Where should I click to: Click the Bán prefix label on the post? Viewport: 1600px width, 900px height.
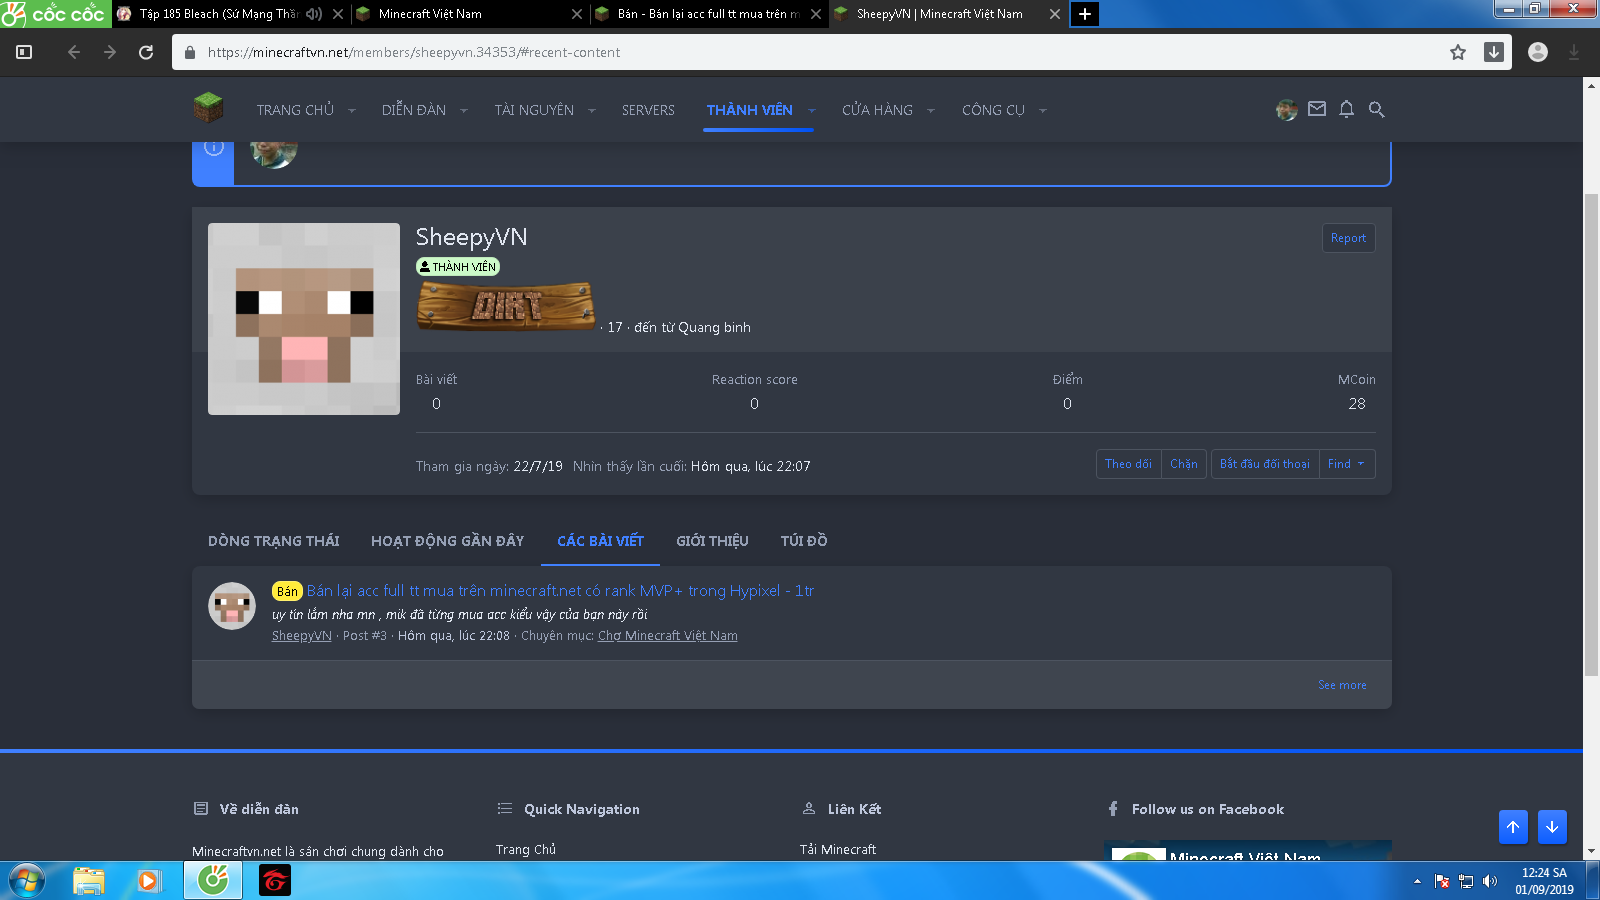point(287,591)
